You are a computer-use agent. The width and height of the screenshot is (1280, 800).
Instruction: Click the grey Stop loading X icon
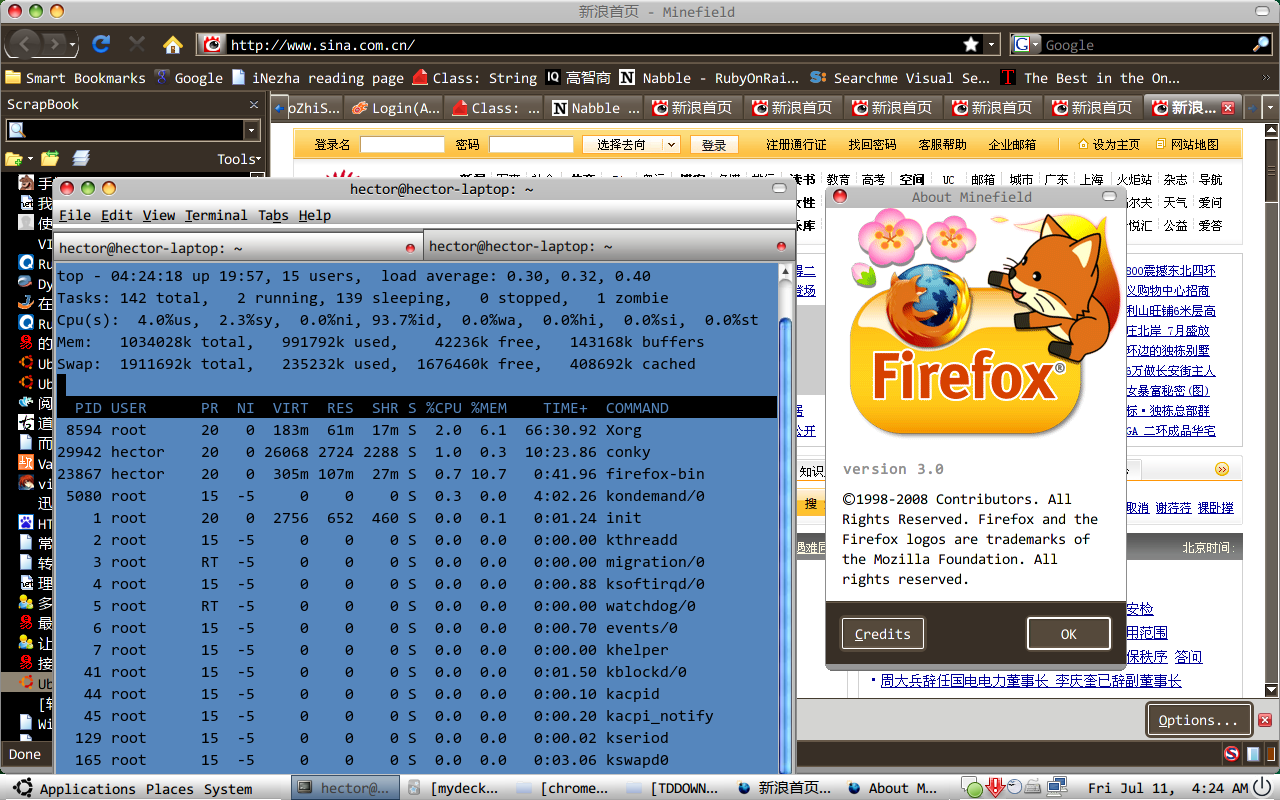point(137,44)
